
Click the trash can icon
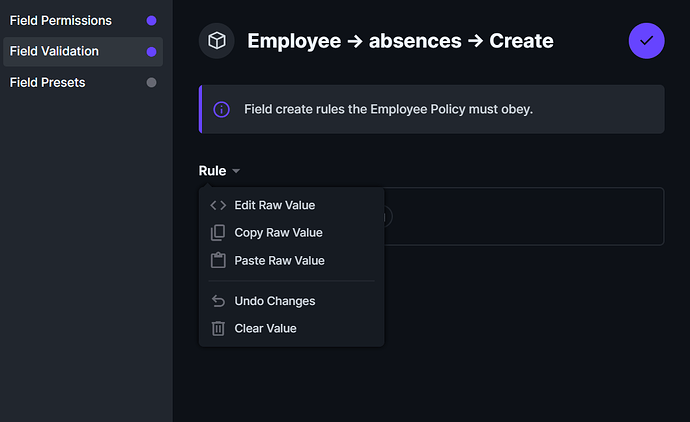(218, 328)
